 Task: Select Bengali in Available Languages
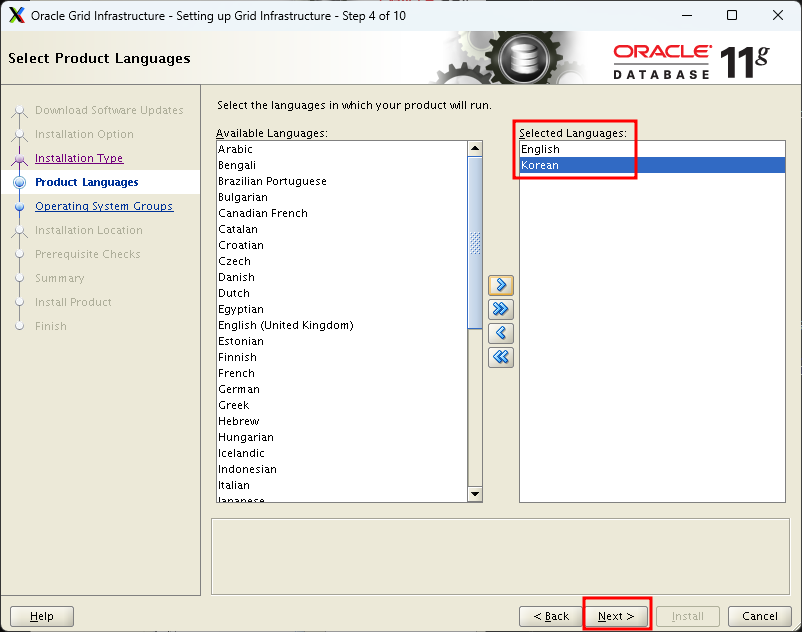tap(342, 165)
